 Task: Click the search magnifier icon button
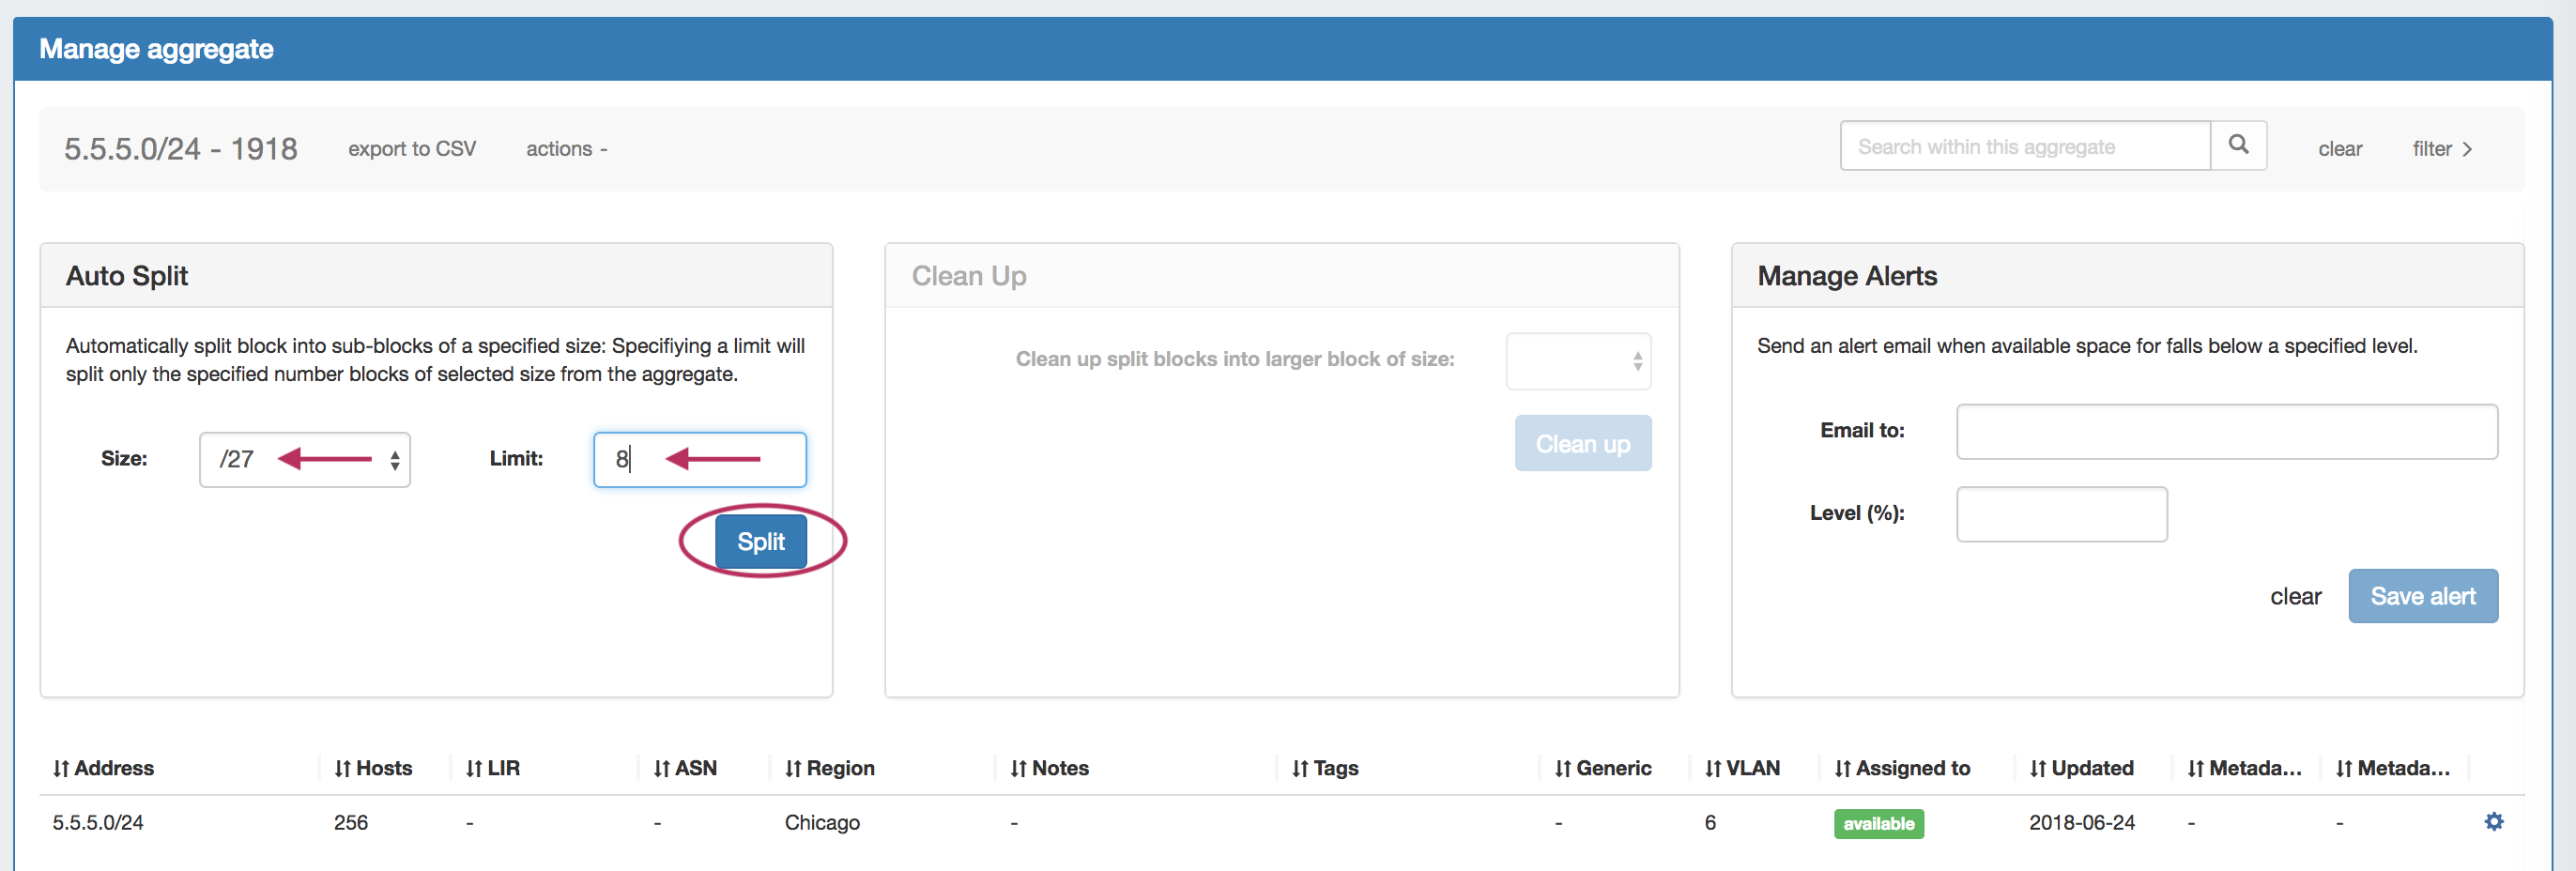pos(2238,146)
